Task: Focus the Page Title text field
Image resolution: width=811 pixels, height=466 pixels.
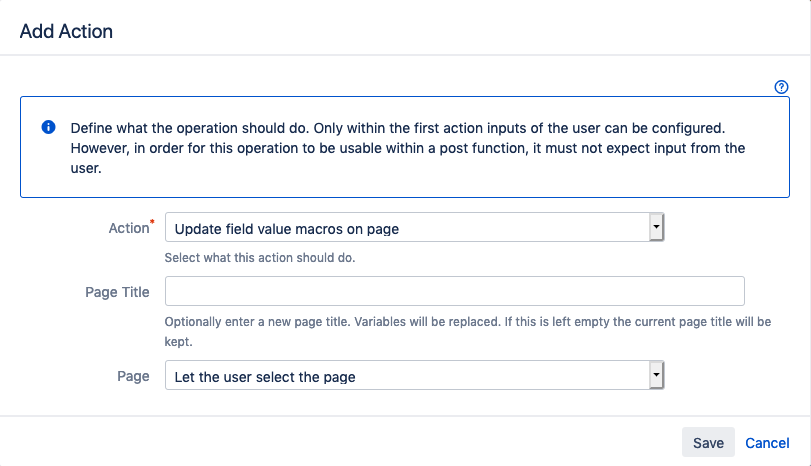Action: 455,291
